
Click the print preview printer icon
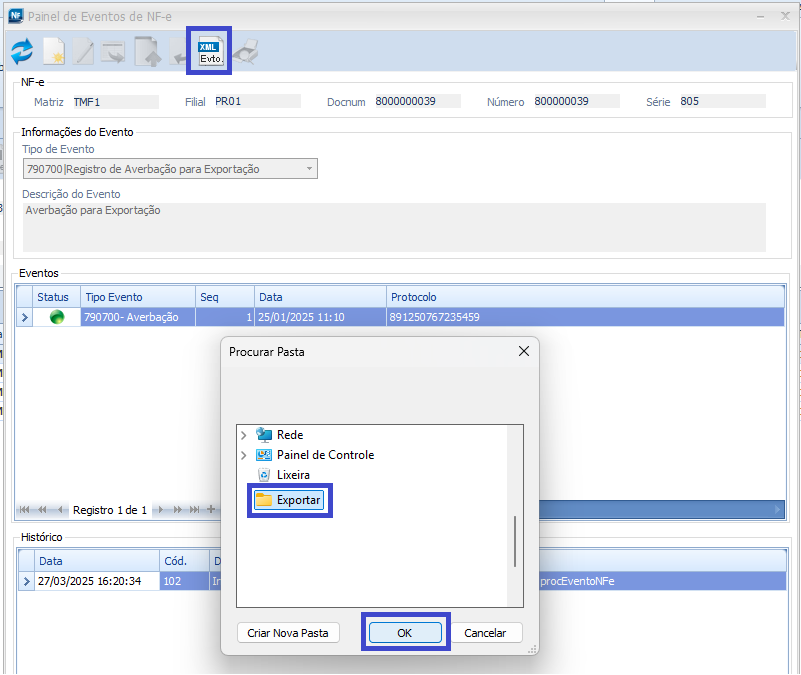246,52
